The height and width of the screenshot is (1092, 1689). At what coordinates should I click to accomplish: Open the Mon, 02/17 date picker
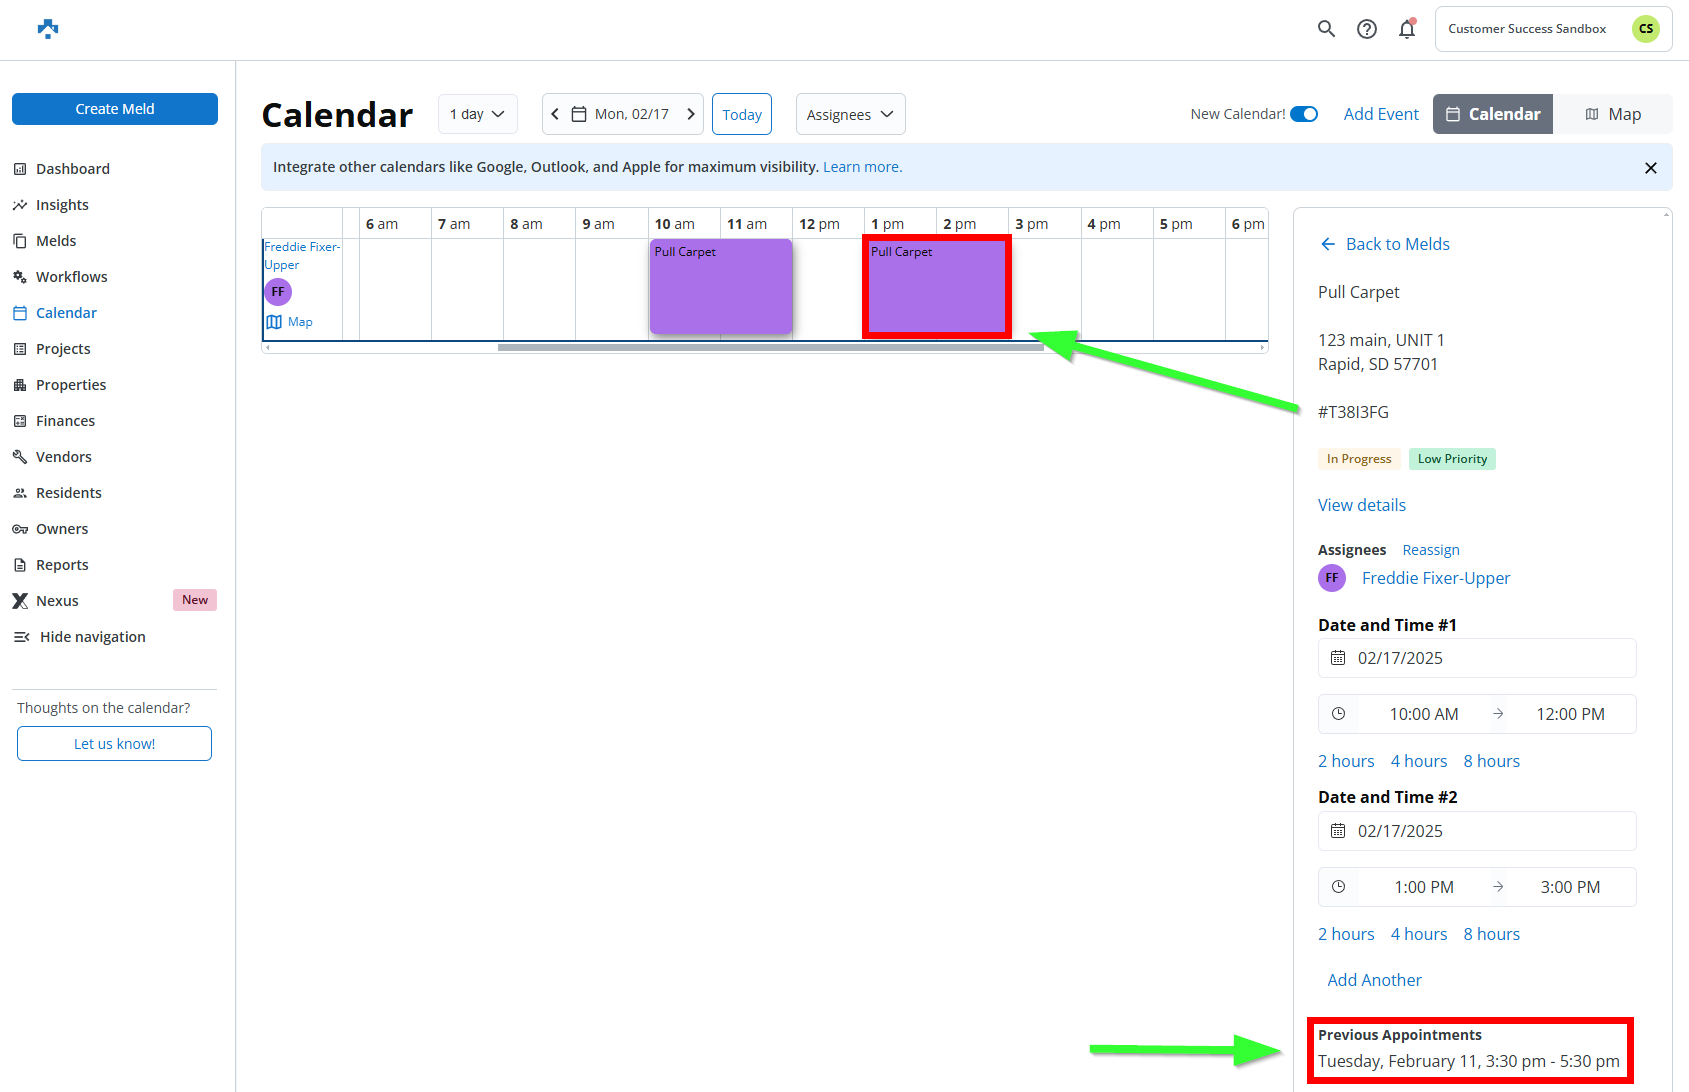coord(622,114)
